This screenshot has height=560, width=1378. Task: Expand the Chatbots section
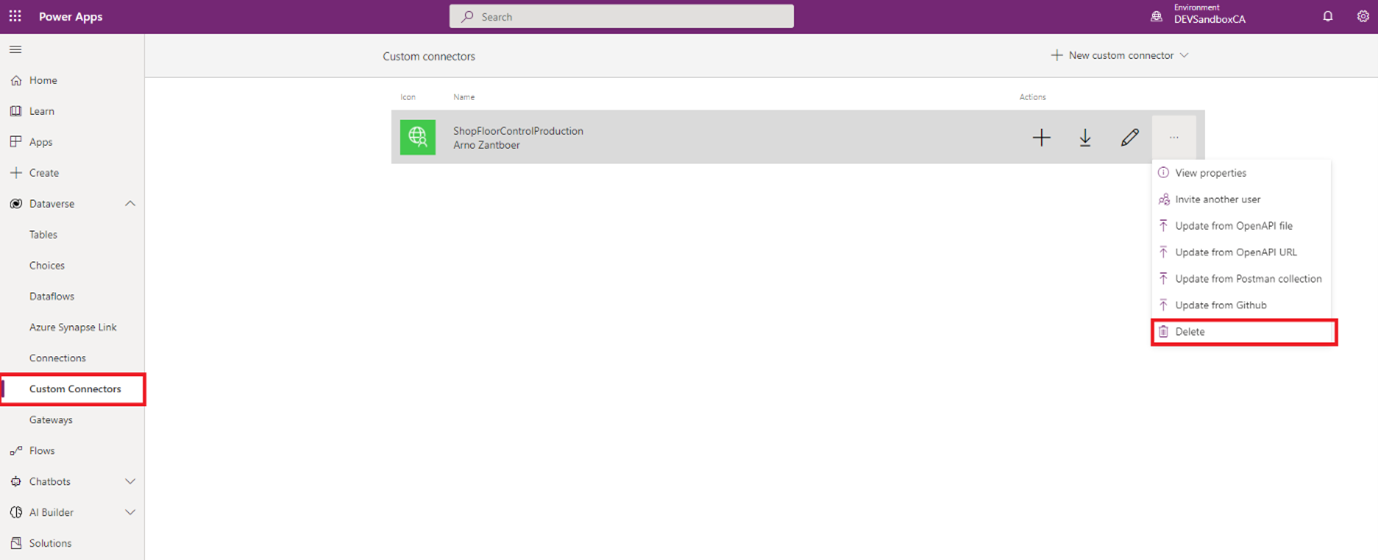pos(130,482)
